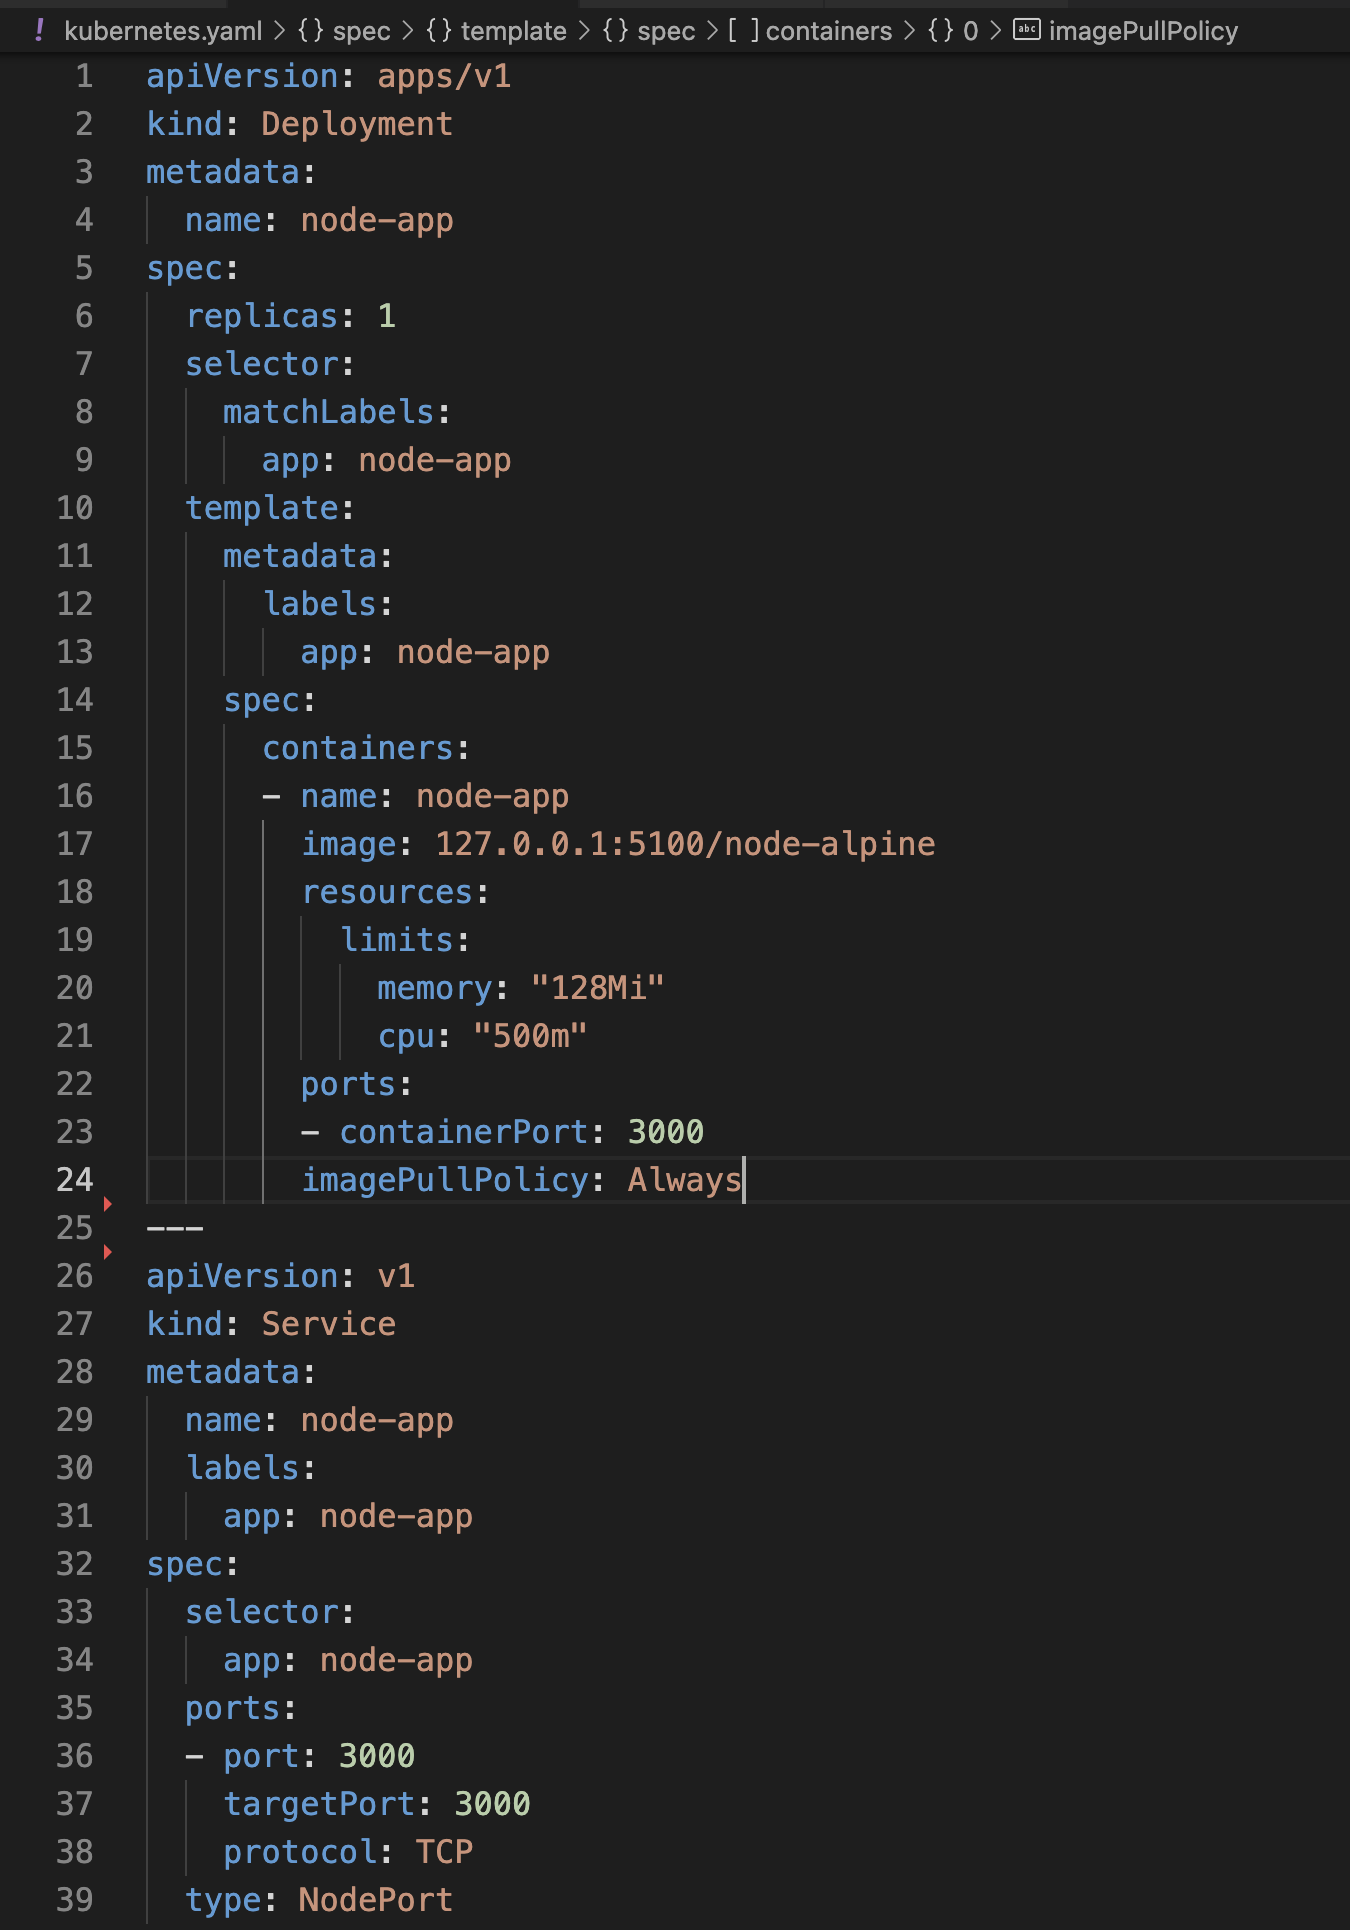The width and height of the screenshot is (1350, 1930).
Task: Click the "500m" cpu value
Action: point(530,1036)
